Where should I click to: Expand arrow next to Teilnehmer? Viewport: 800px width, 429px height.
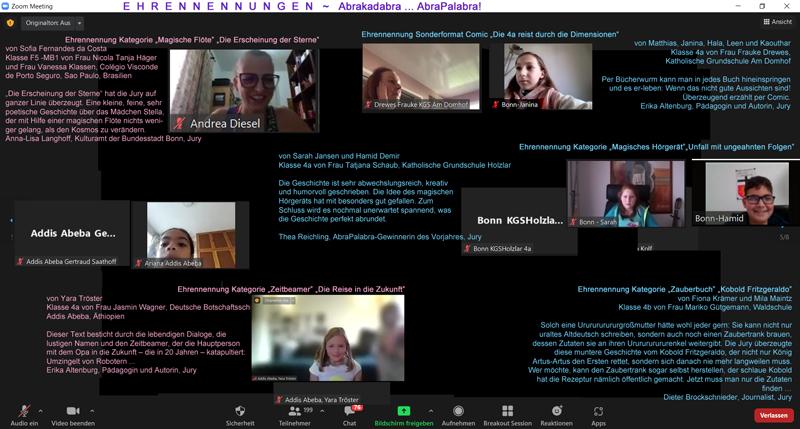click(x=322, y=411)
